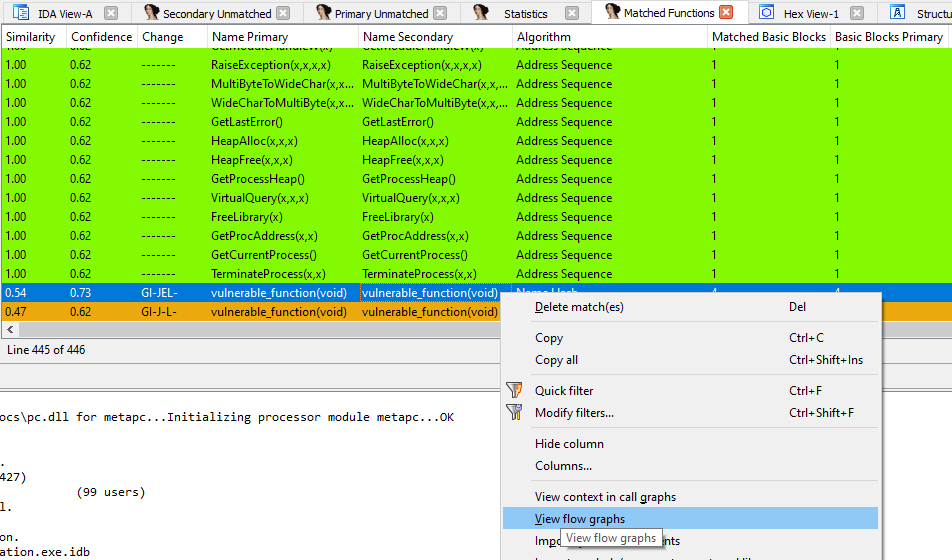Open the Columns... dialog entry
The width and height of the screenshot is (952, 560).
point(563,465)
